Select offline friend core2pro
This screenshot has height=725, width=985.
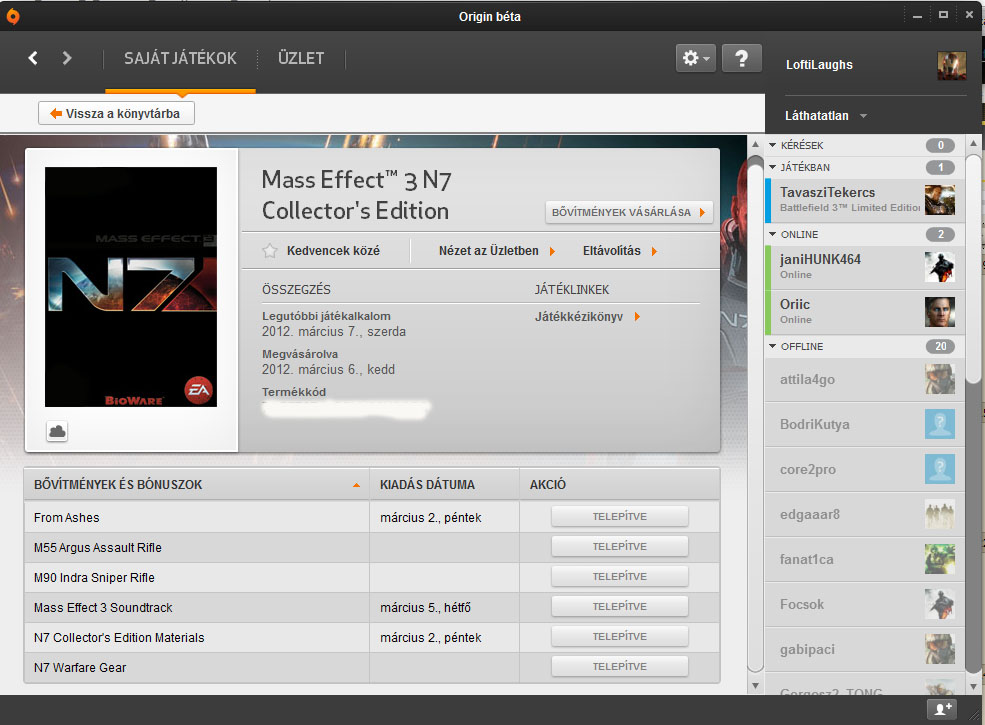tap(864, 469)
